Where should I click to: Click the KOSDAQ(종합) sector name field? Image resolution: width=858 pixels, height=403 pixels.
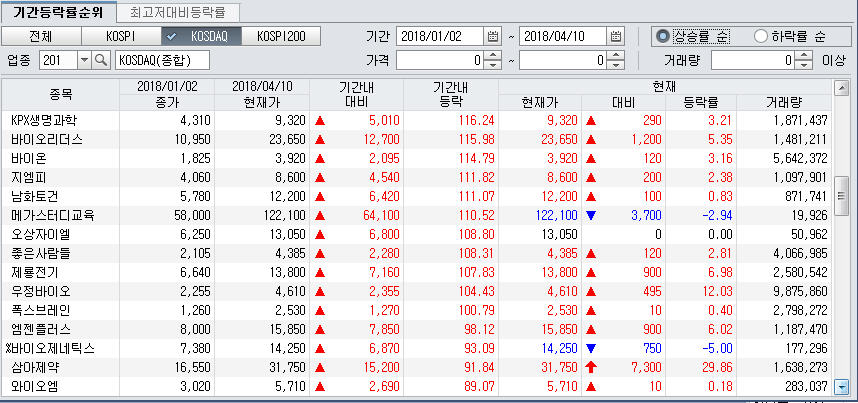tap(163, 60)
